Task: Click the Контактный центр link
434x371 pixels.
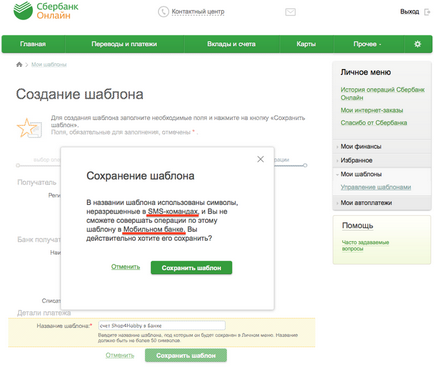Action: click(198, 12)
